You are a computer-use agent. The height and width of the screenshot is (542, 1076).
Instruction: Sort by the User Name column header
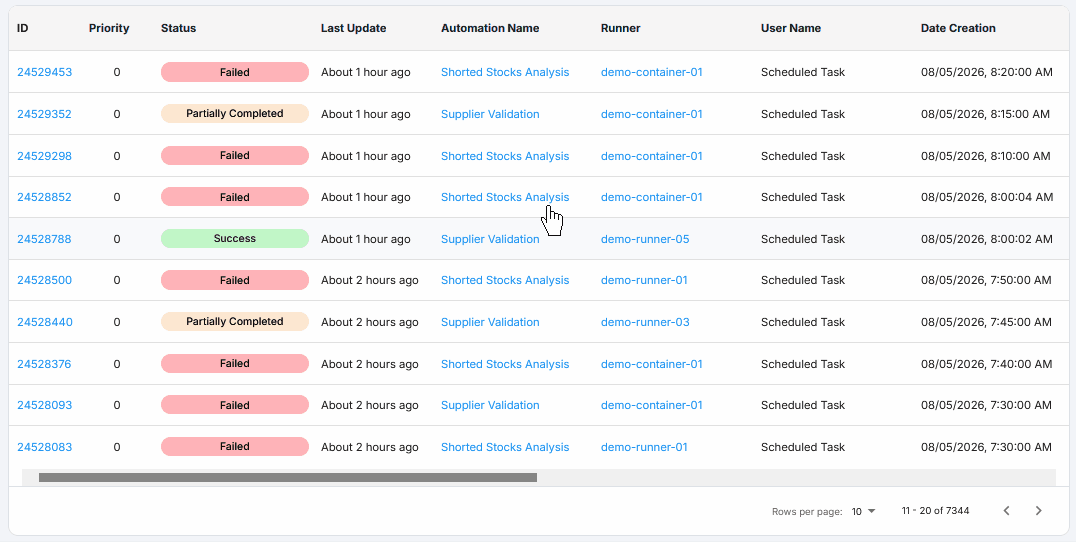[x=791, y=28]
